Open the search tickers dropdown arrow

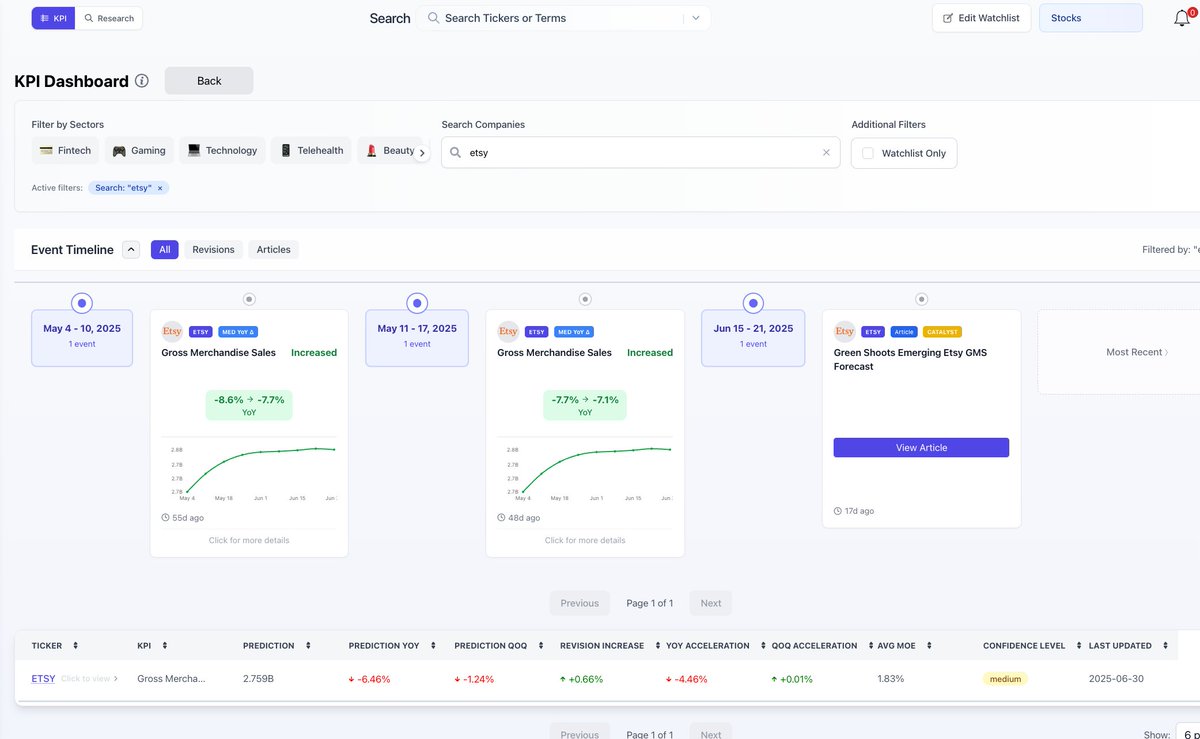(695, 18)
